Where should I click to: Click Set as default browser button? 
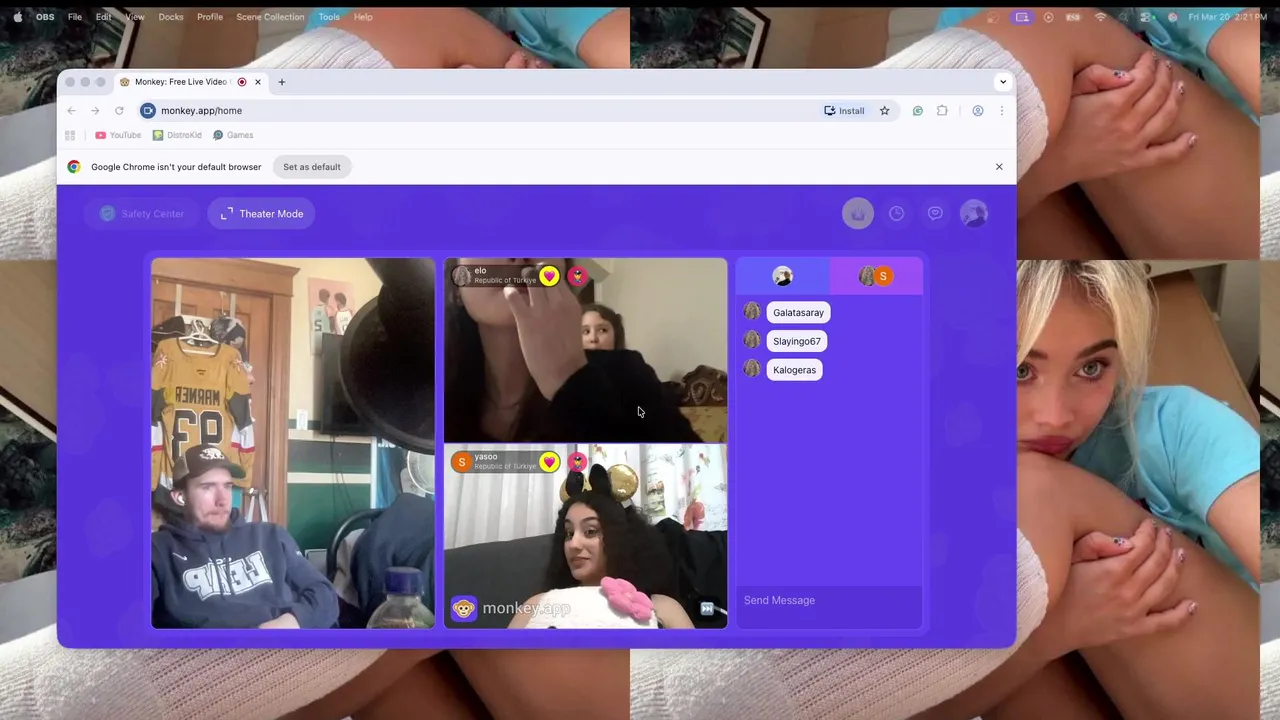click(x=312, y=167)
